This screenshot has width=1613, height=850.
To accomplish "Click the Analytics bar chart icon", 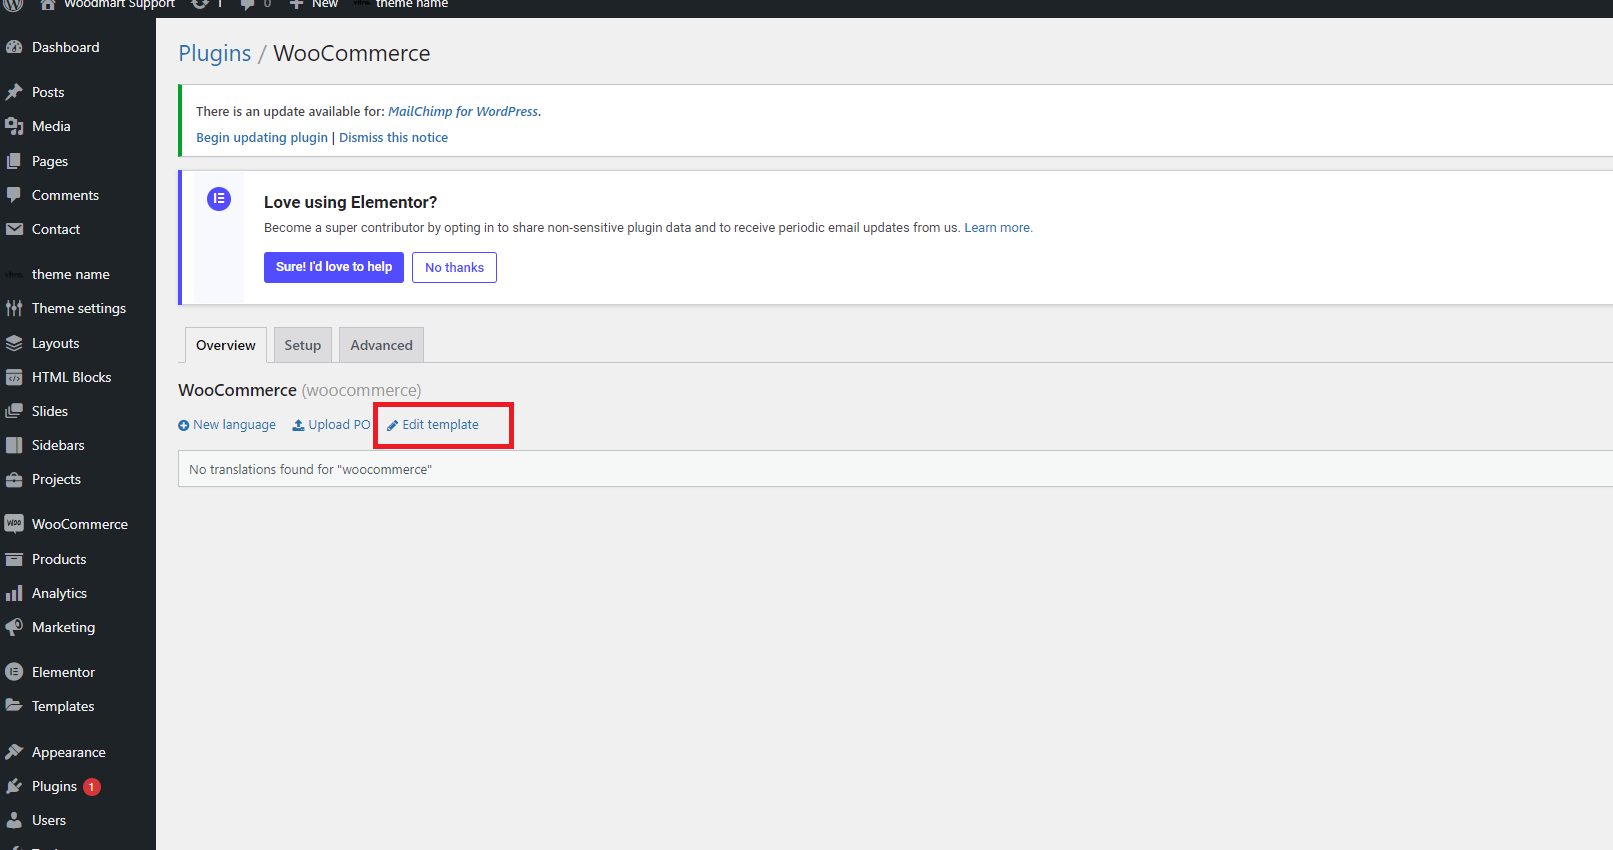I will (x=14, y=593).
